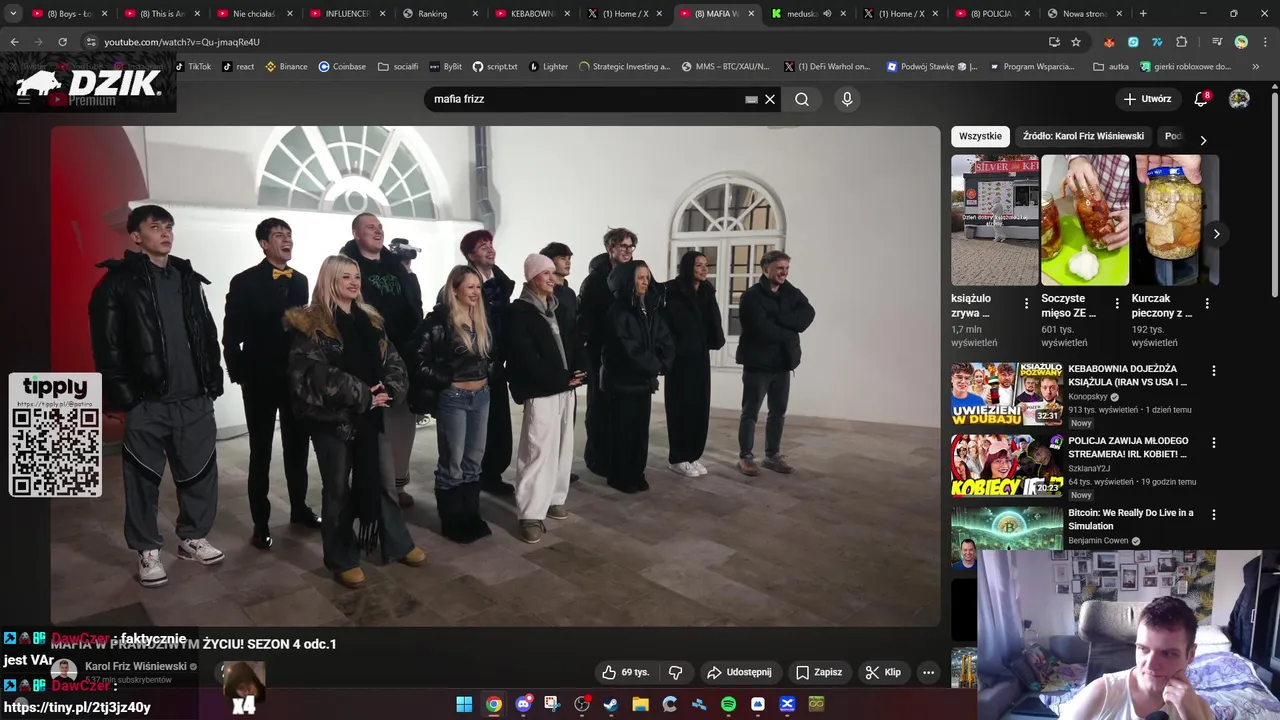Open the Karol Friz Wiśniewski channel avatar
1280x720 pixels.
(64, 672)
